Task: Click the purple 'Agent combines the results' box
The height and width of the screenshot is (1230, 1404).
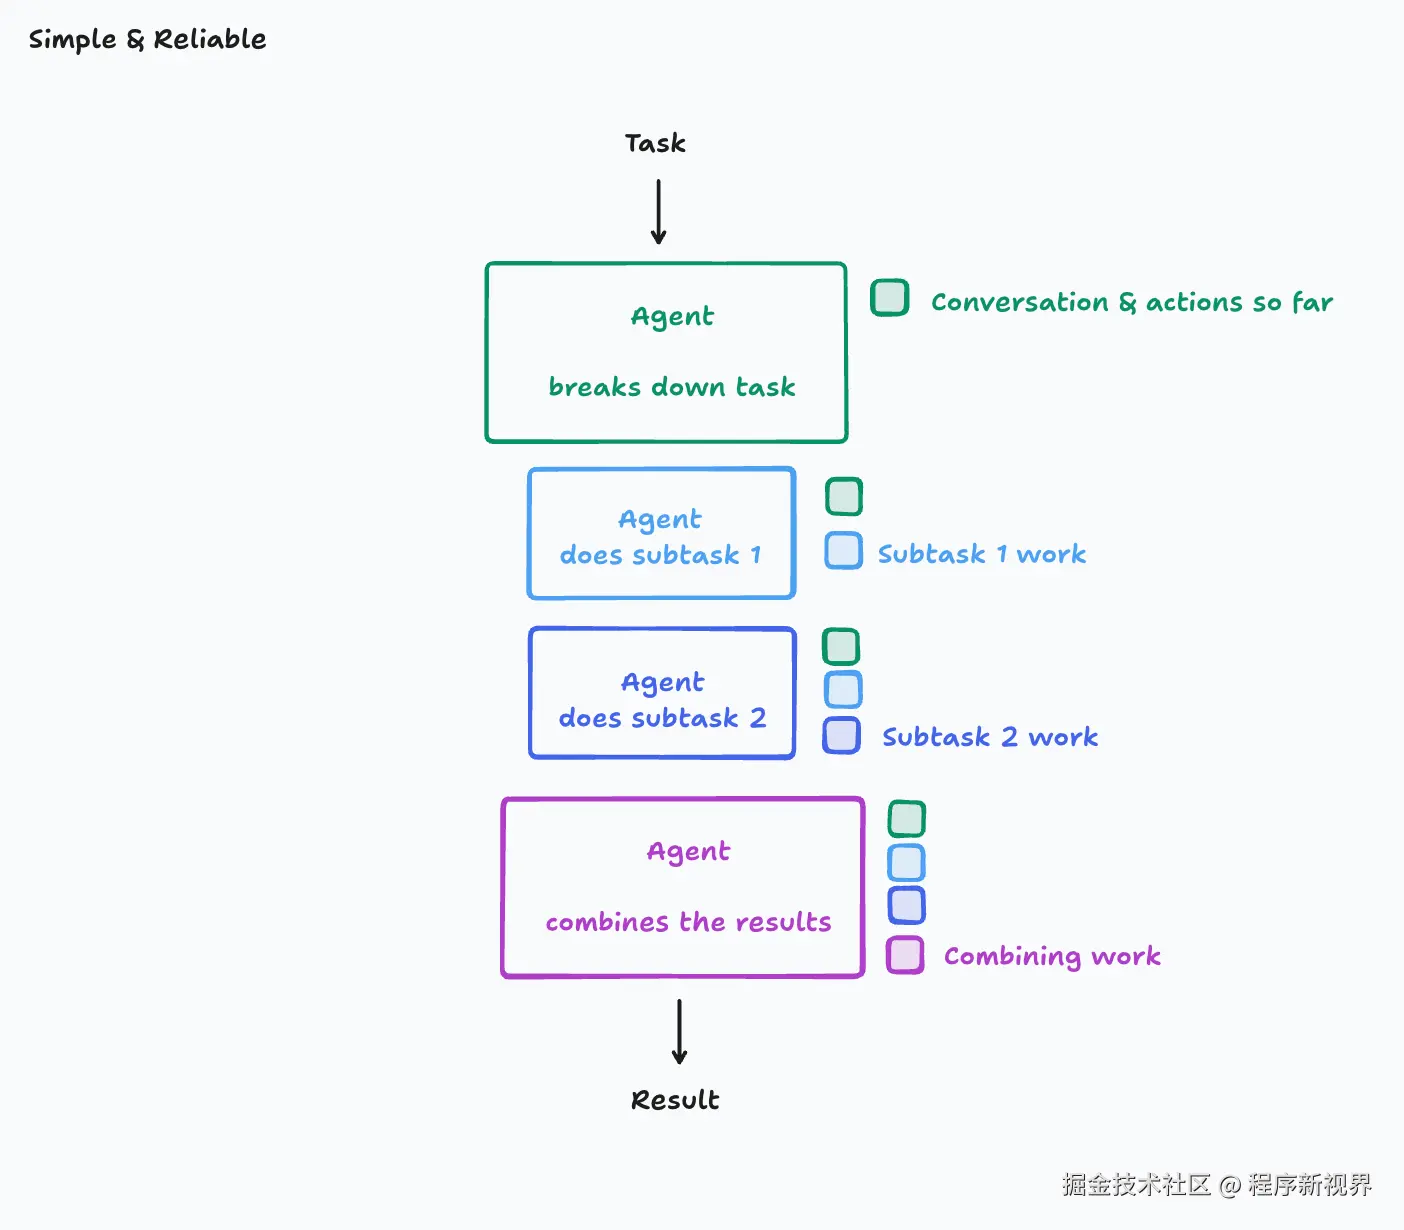Action: [x=683, y=887]
